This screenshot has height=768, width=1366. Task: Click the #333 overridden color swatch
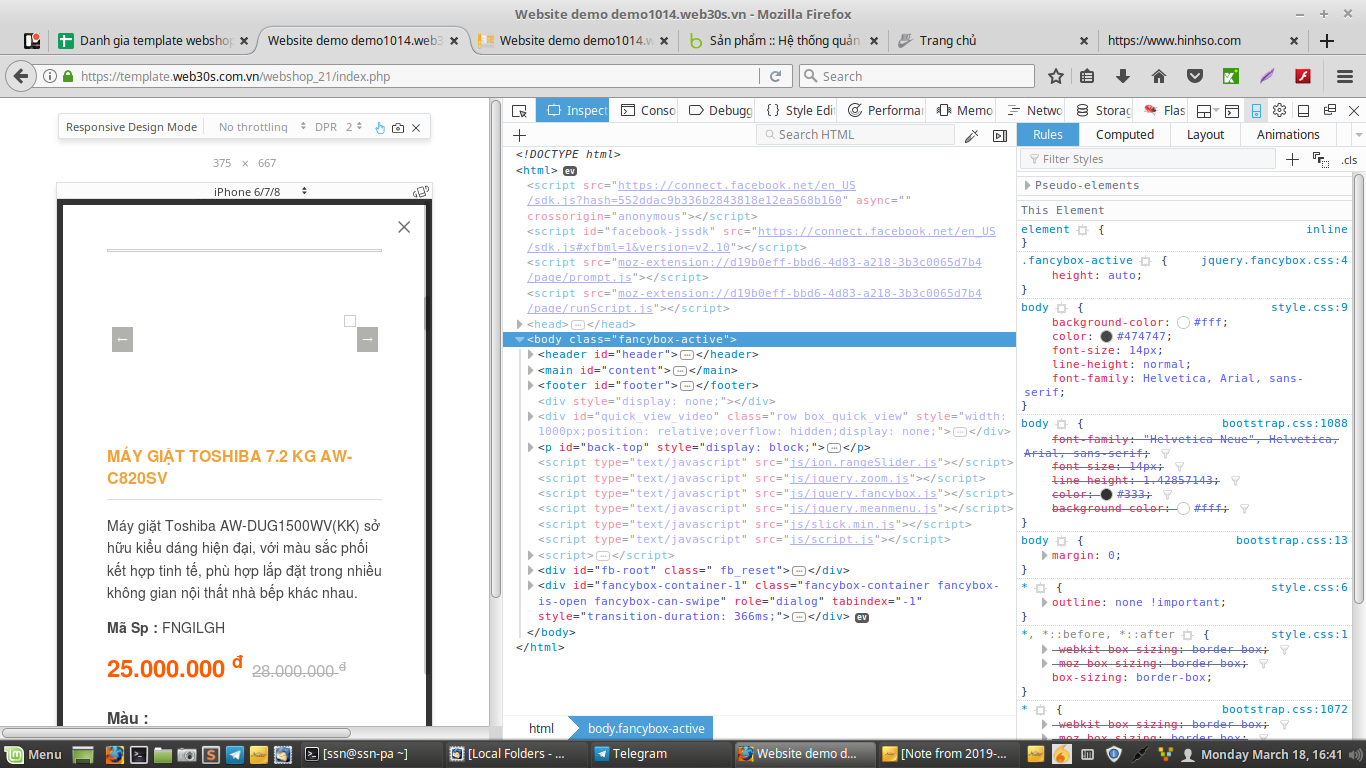click(x=1106, y=494)
